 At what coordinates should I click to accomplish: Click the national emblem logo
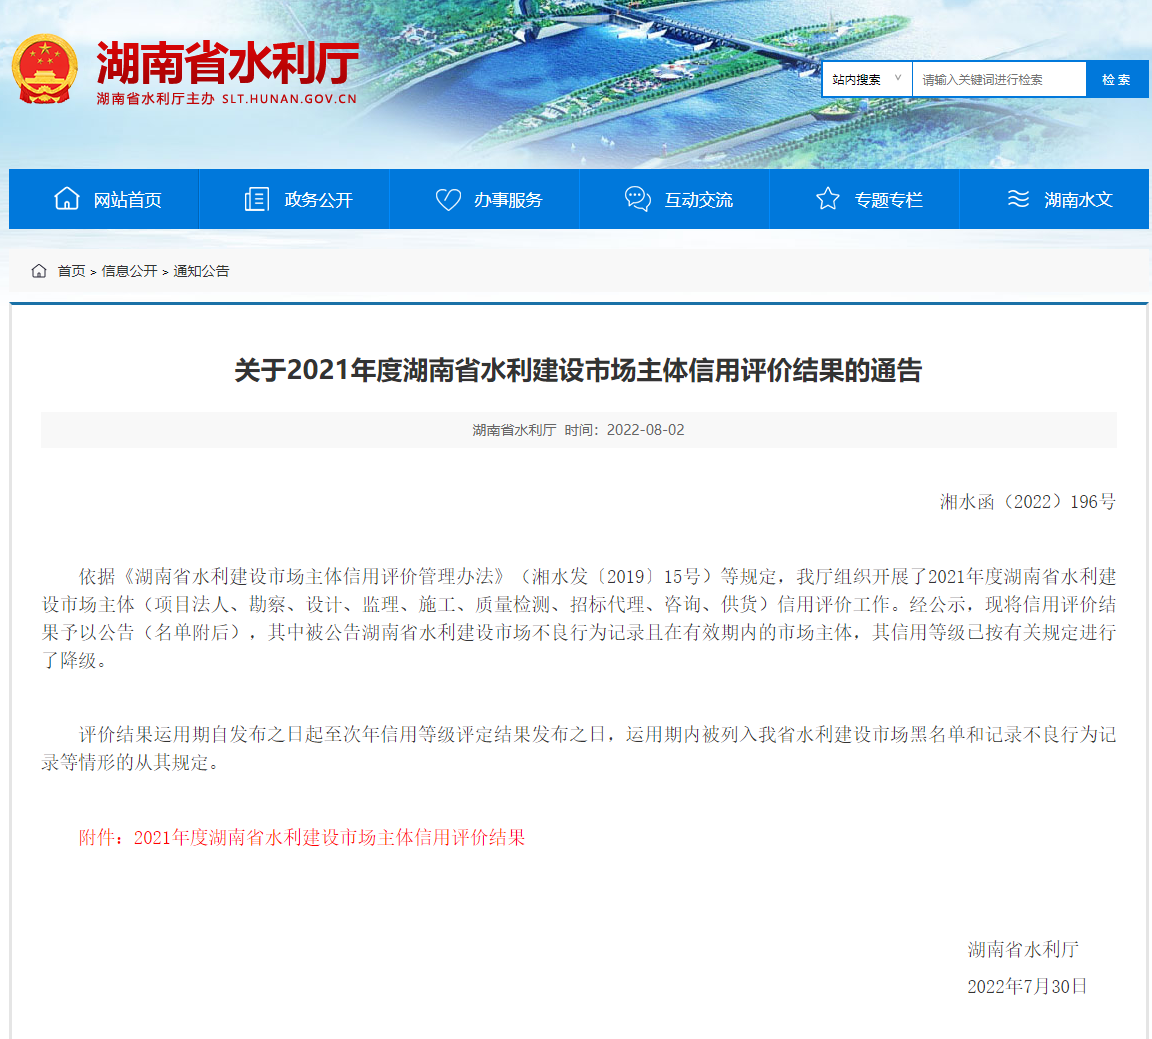[x=44, y=69]
